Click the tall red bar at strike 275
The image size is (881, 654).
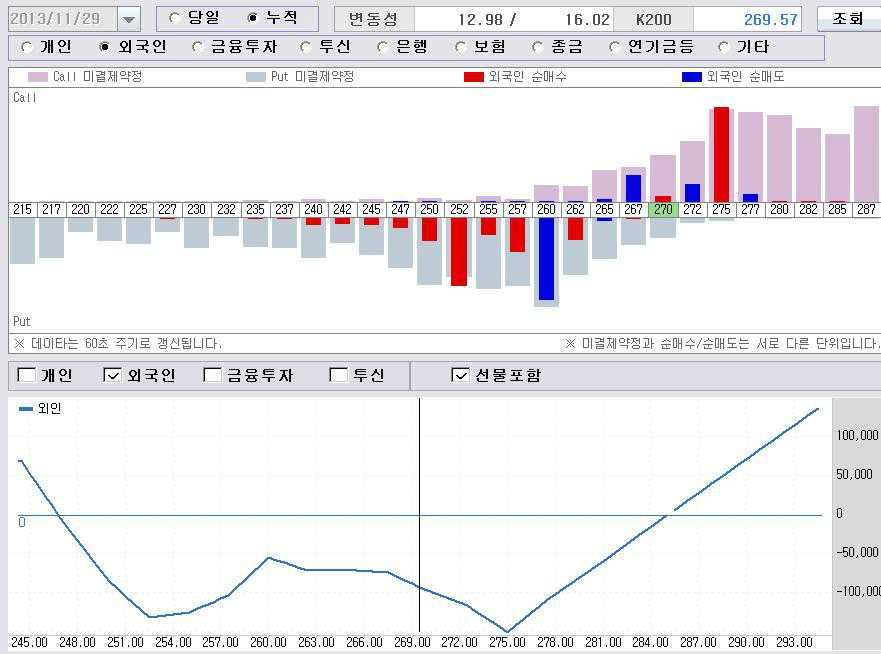point(721,154)
